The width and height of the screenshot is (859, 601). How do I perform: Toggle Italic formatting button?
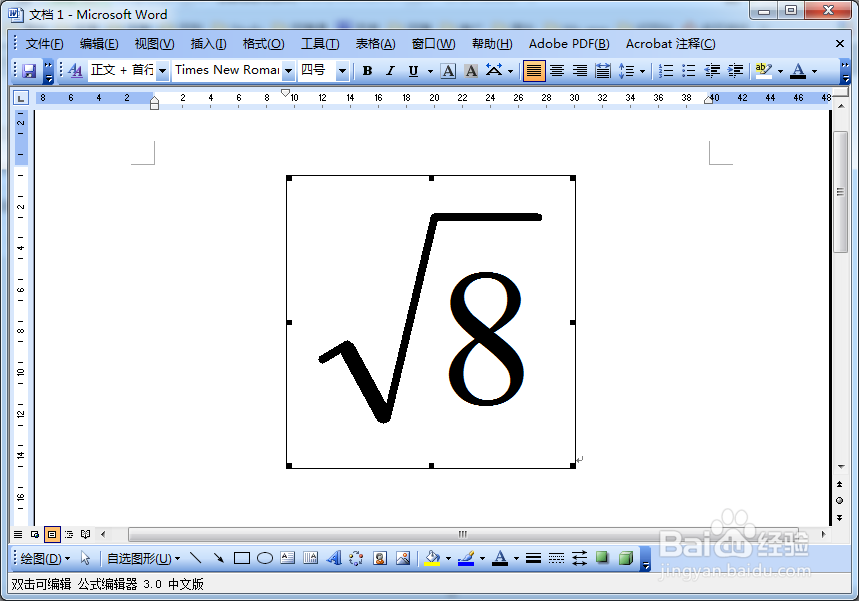[x=390, y=71]
